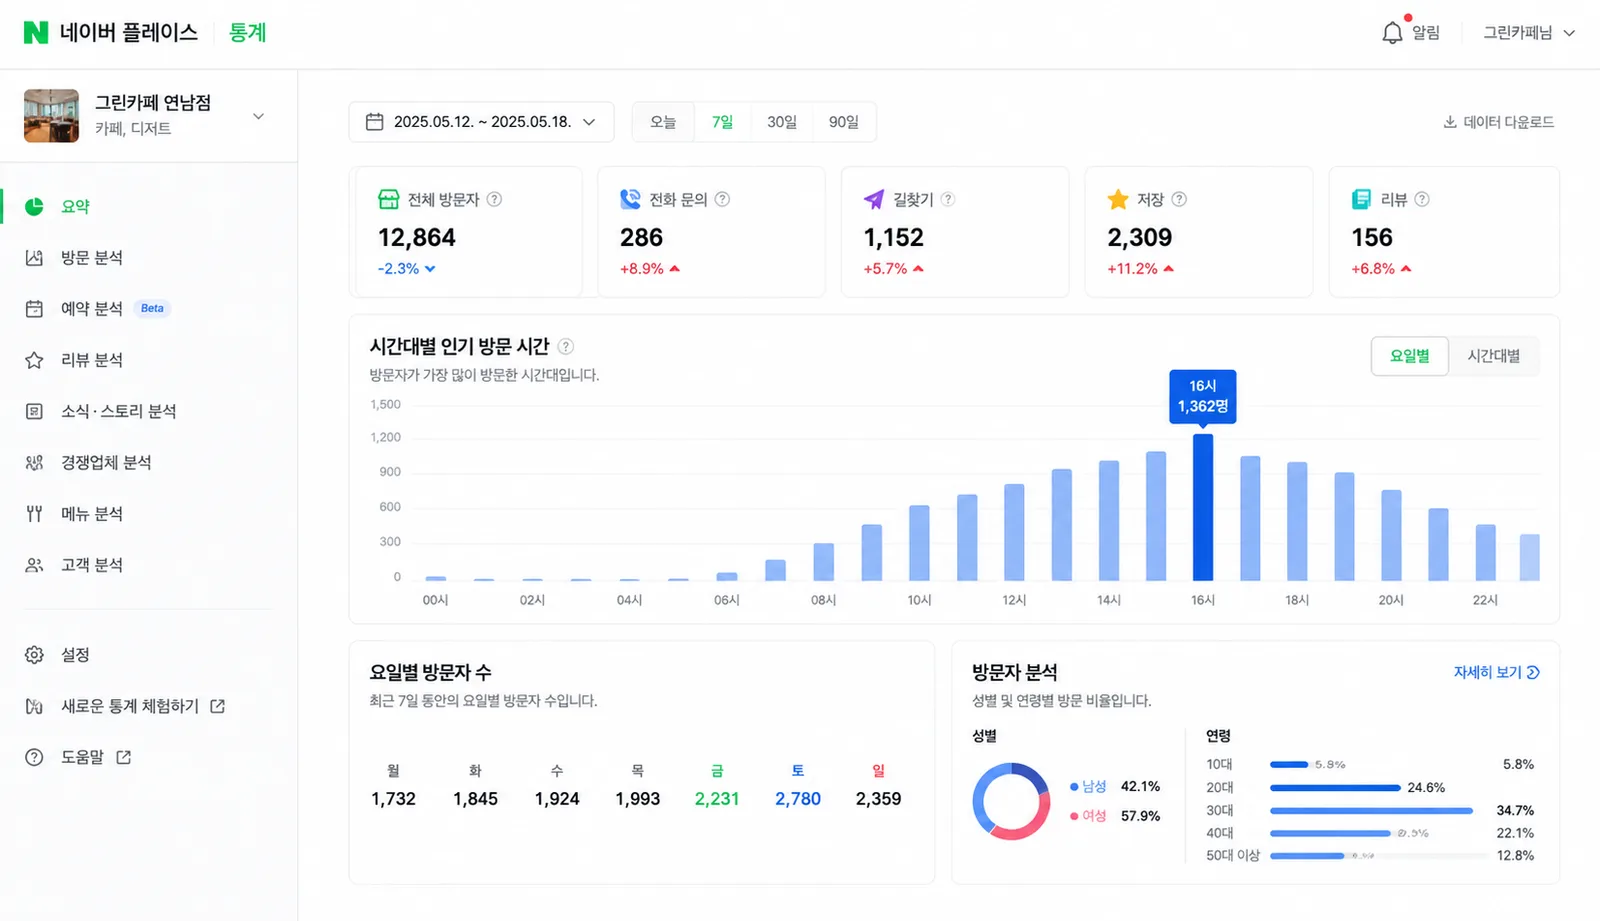Click the 30대 age percentage bar

pos(1371,810)
